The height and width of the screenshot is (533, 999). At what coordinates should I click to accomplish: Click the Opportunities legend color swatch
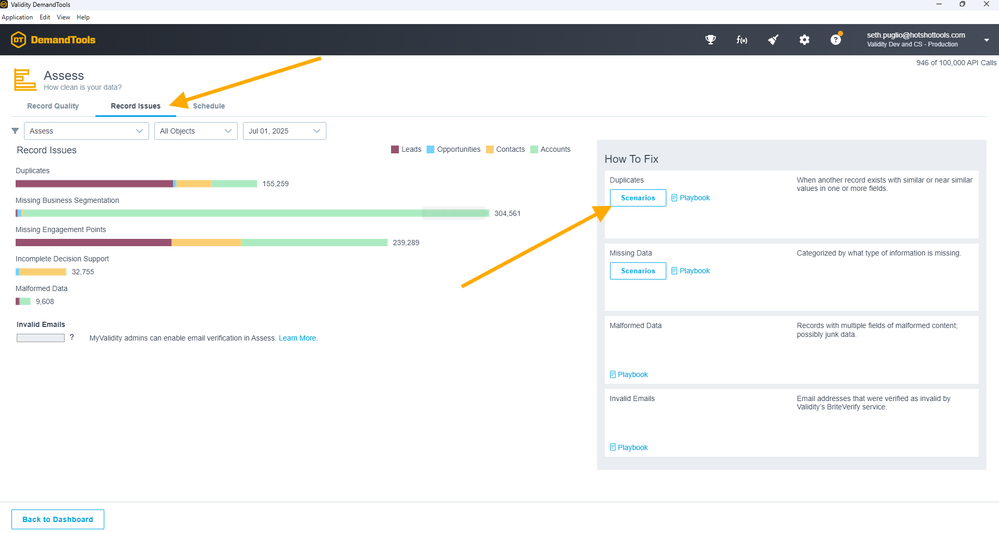[x=430, y=150]
